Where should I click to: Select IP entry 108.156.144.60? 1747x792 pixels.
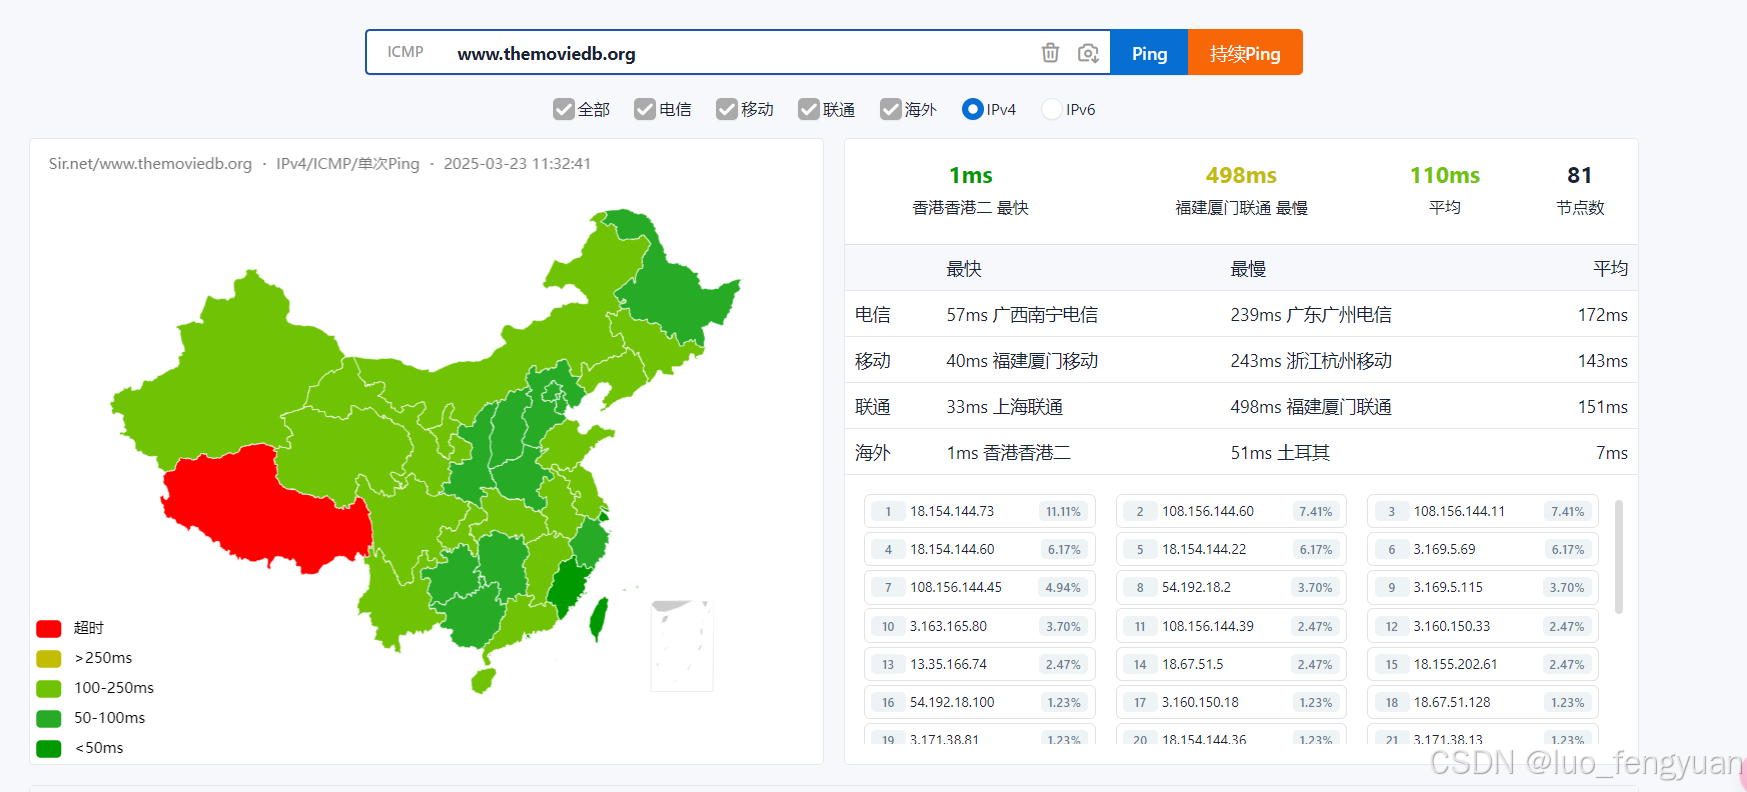pos(1232,511)
